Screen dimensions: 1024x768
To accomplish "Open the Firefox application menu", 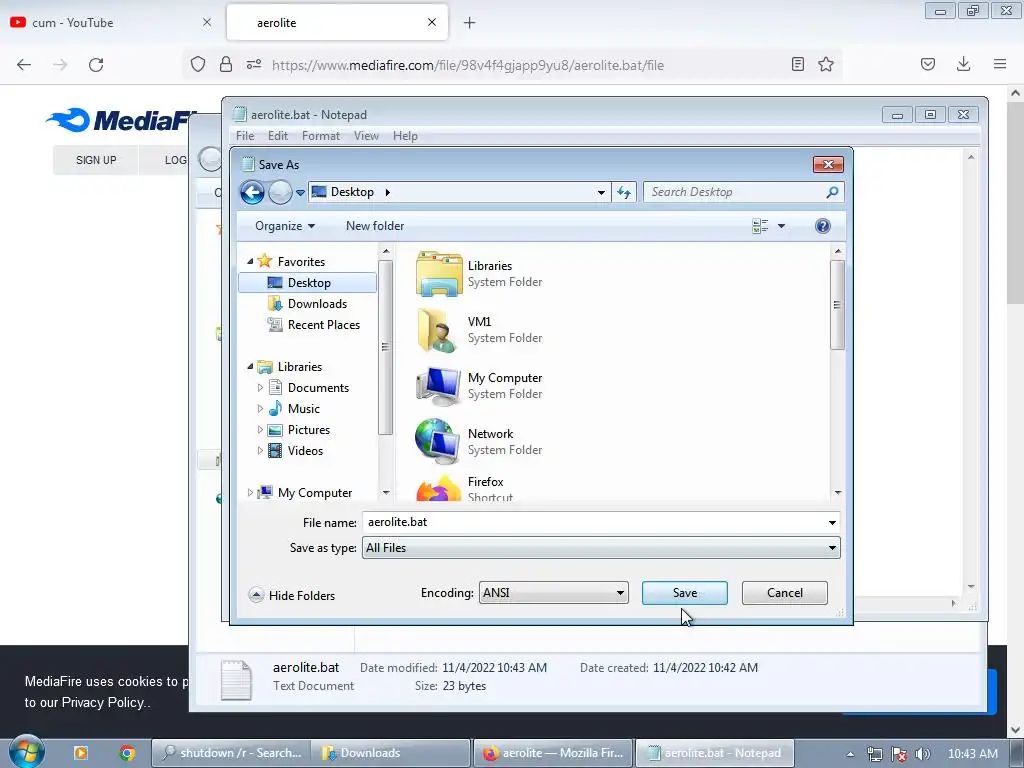I will (1000, 64).
